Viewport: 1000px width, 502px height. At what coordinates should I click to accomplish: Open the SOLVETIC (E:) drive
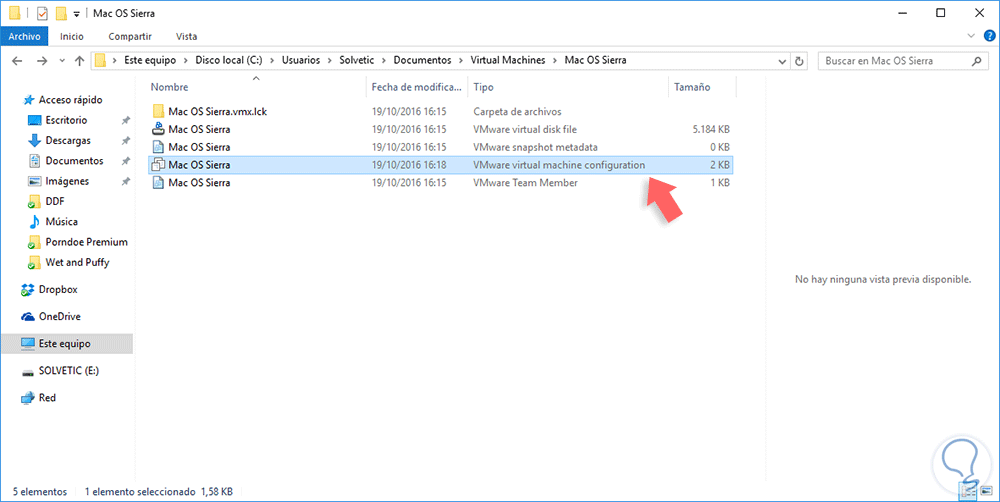(68, 371)
